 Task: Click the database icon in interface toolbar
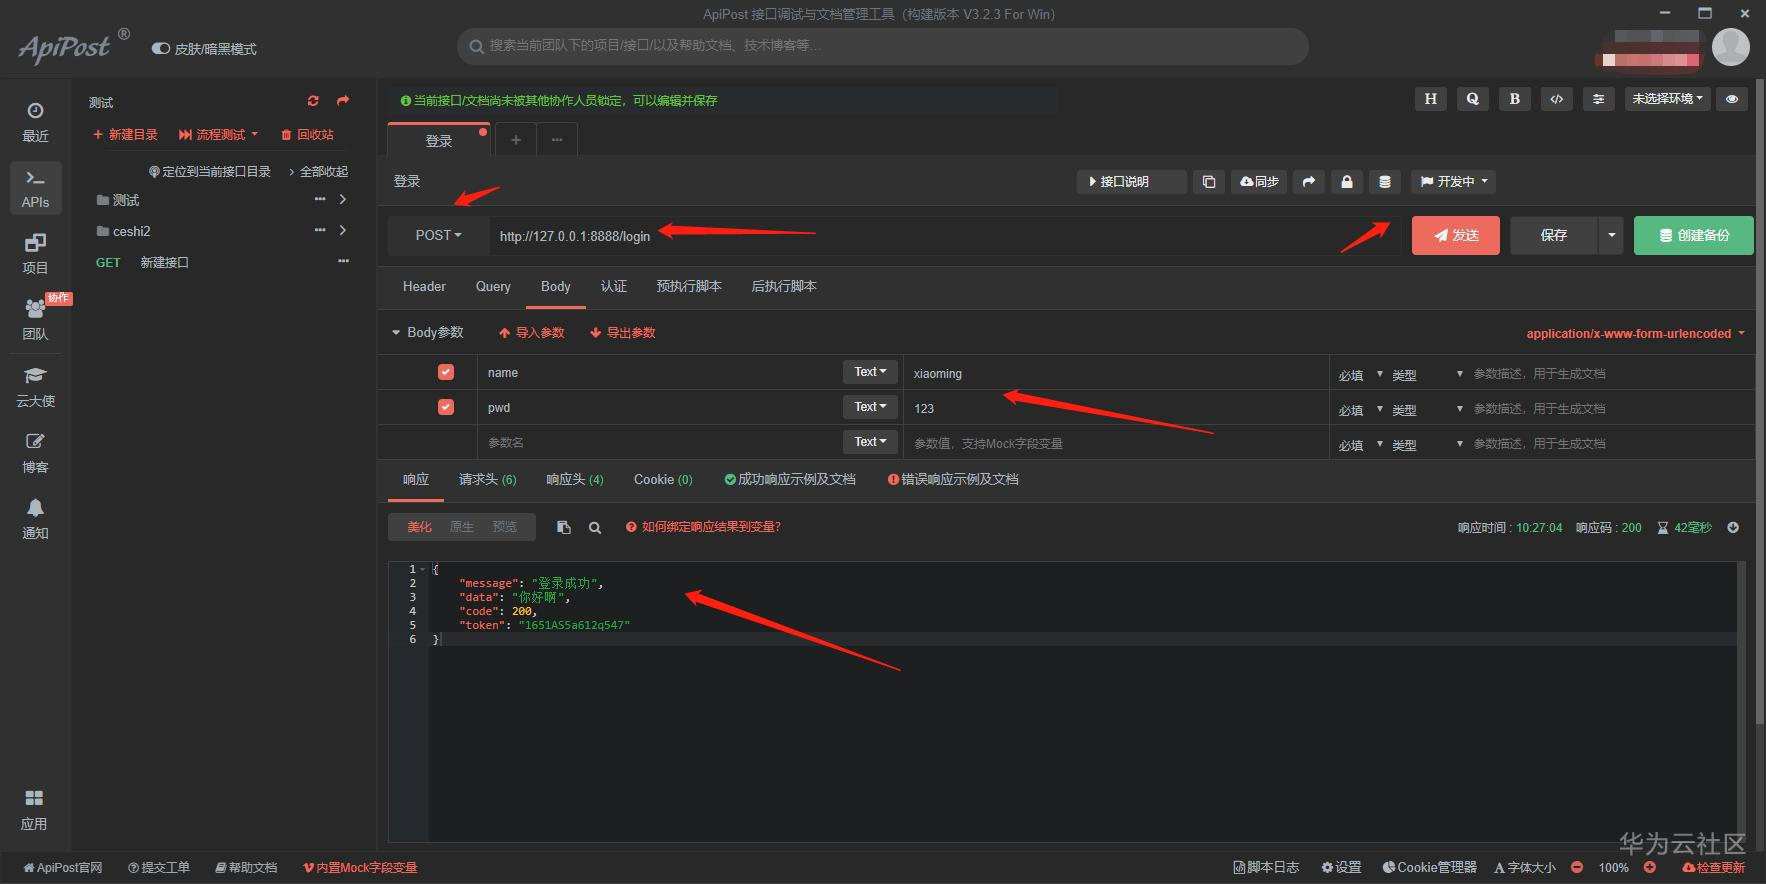click(x=1385, y=182)
